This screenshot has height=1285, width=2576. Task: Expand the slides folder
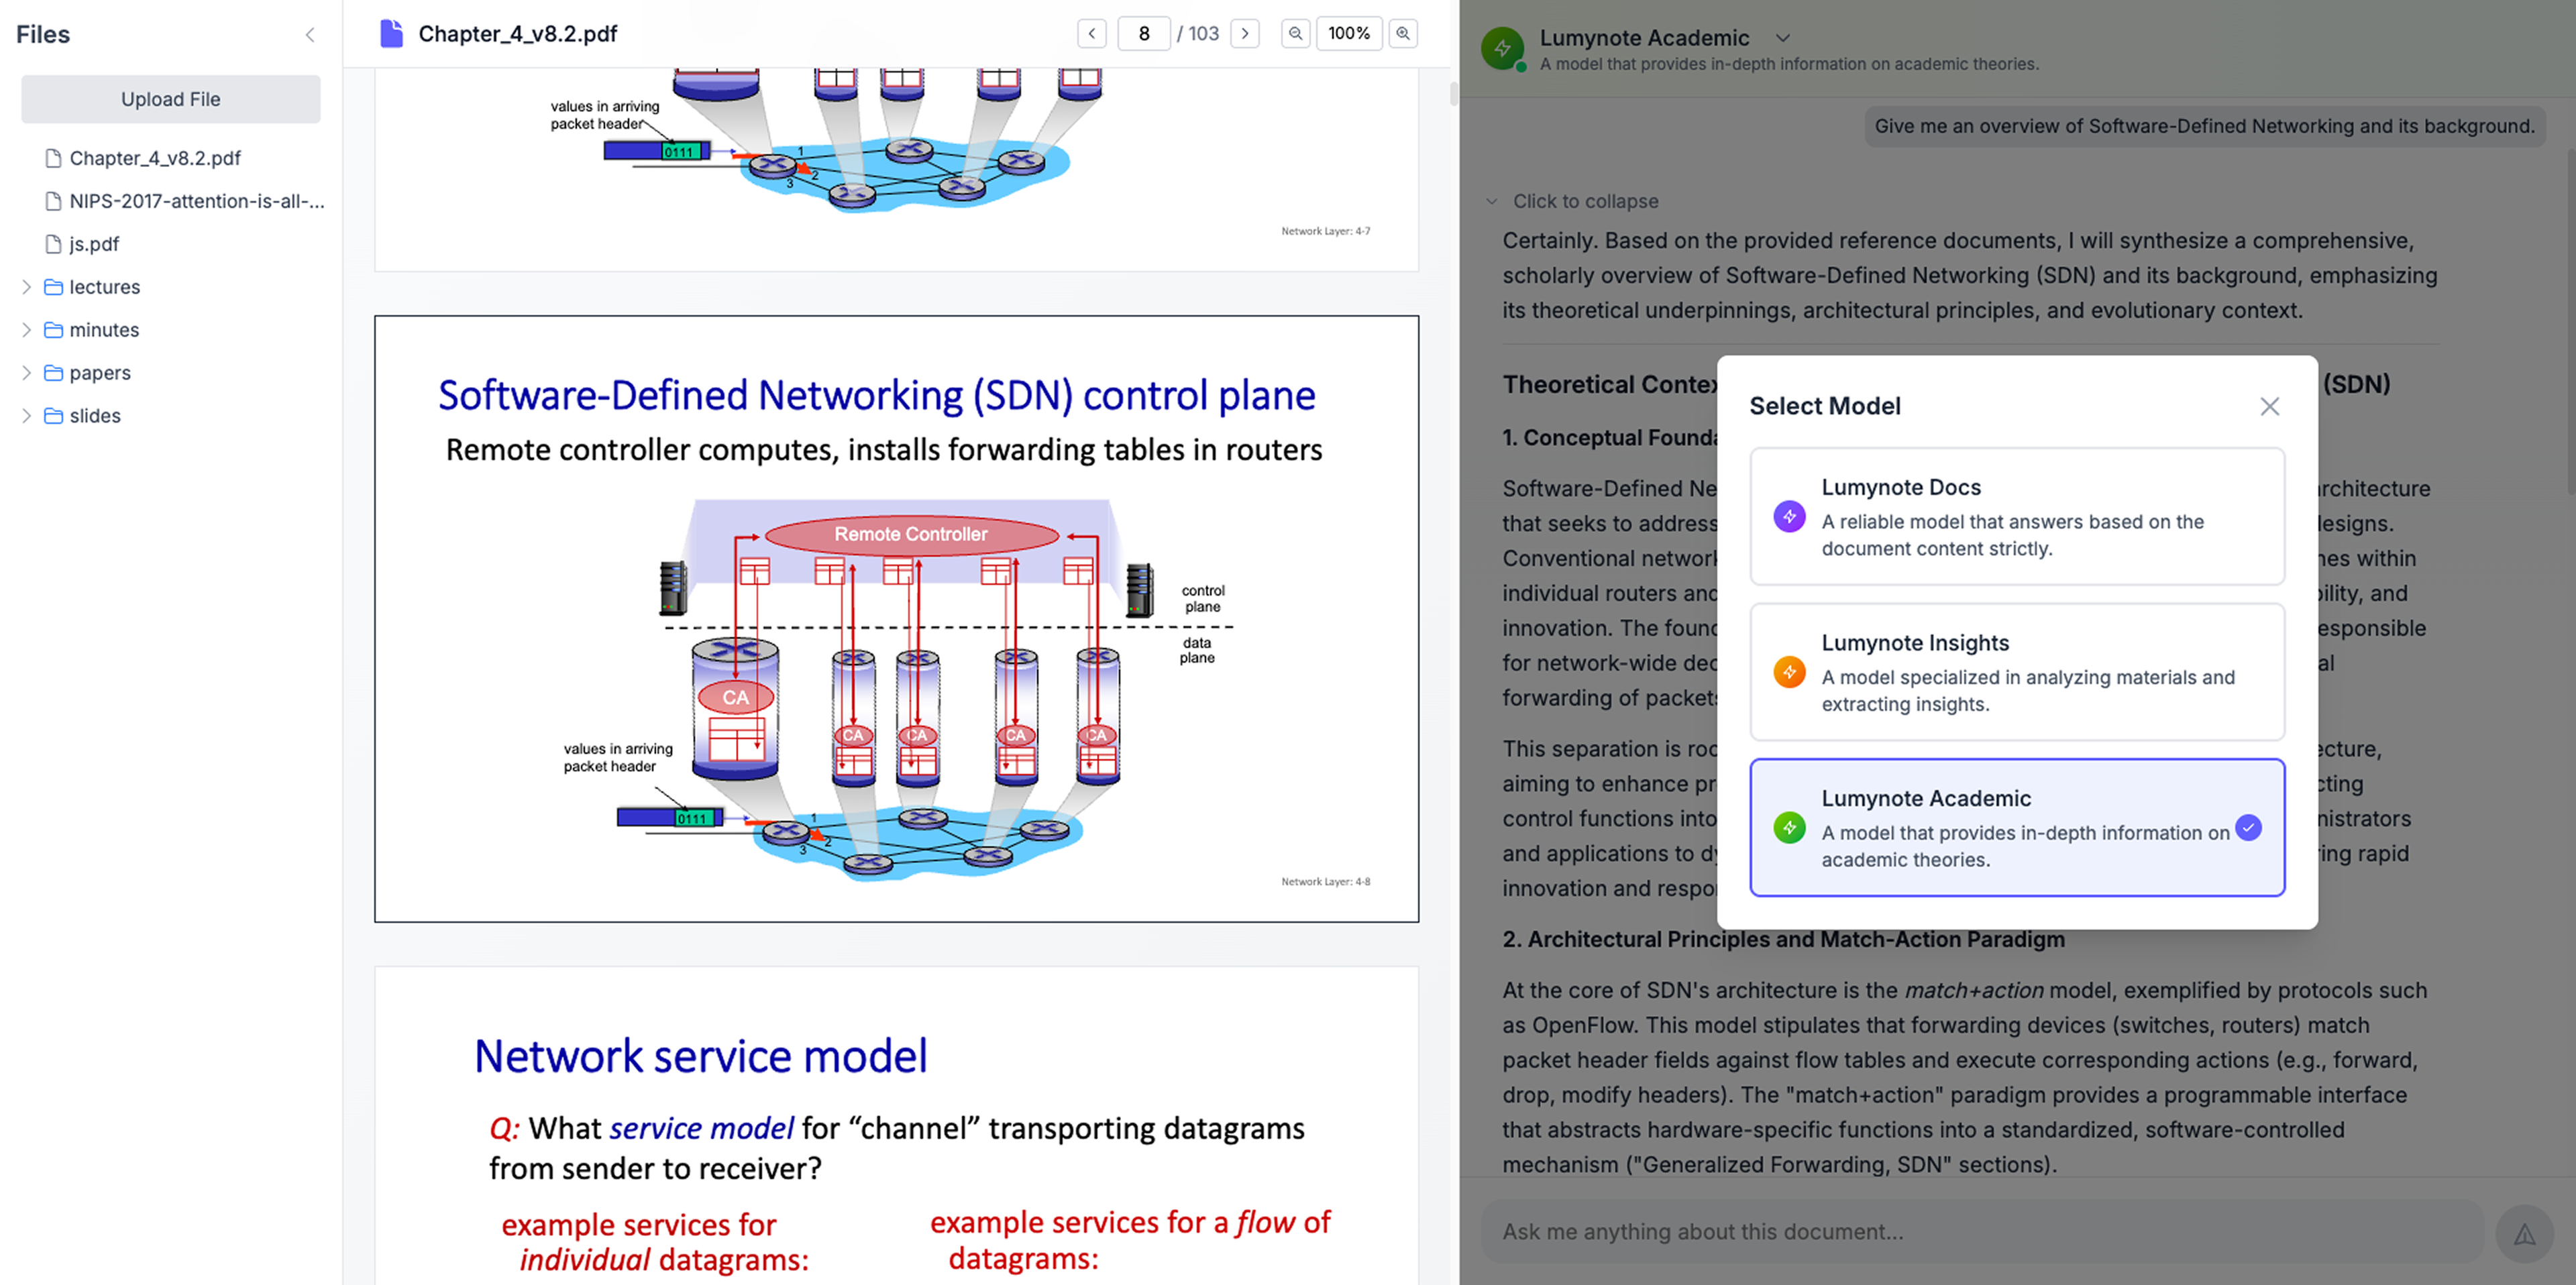tap(27, 416)
